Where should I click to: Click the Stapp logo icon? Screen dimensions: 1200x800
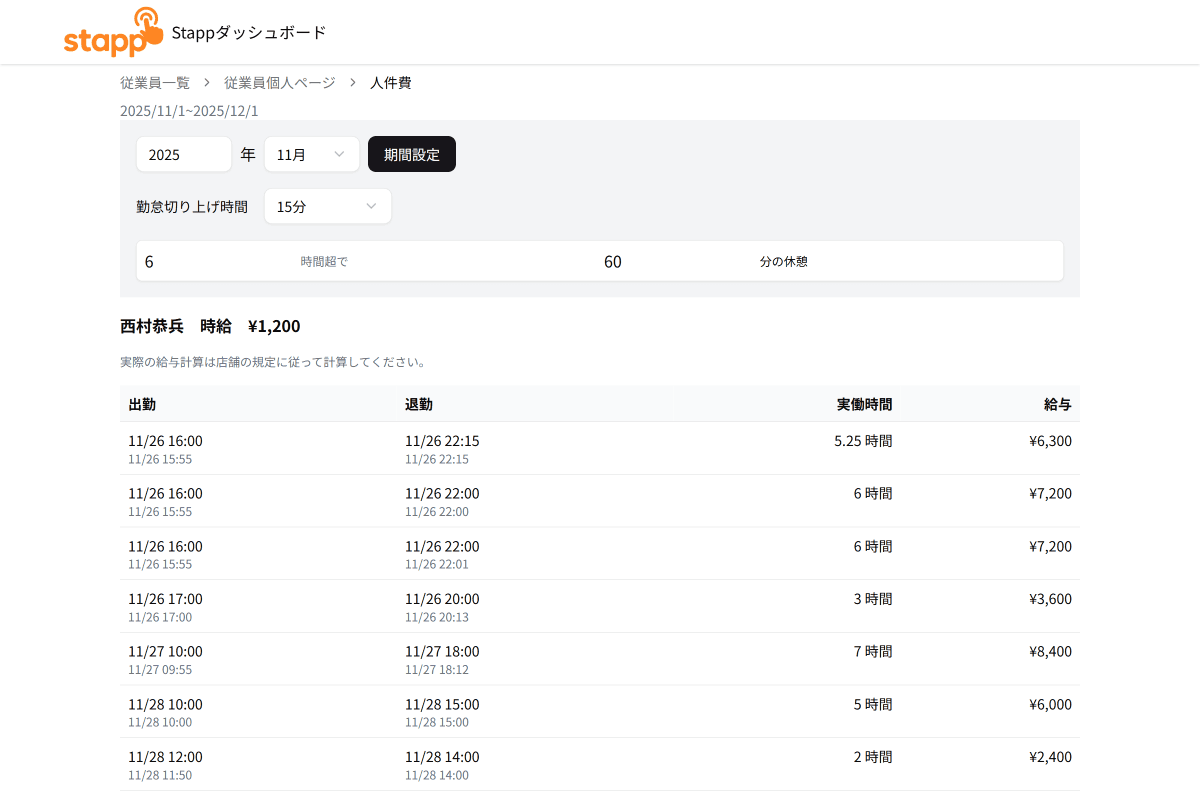click(112, 32)
